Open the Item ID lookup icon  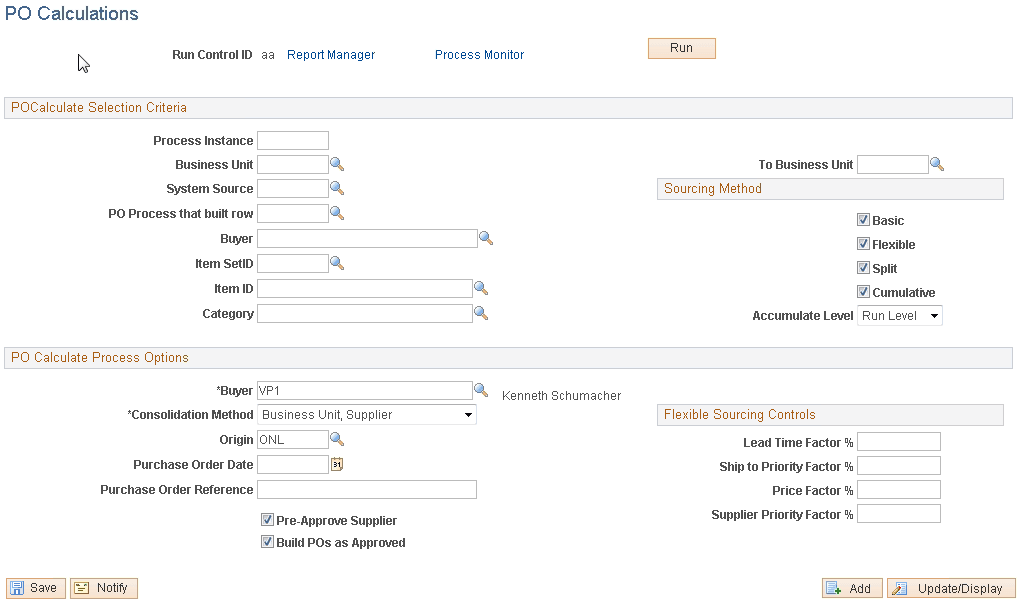click(x=482, y=288)
